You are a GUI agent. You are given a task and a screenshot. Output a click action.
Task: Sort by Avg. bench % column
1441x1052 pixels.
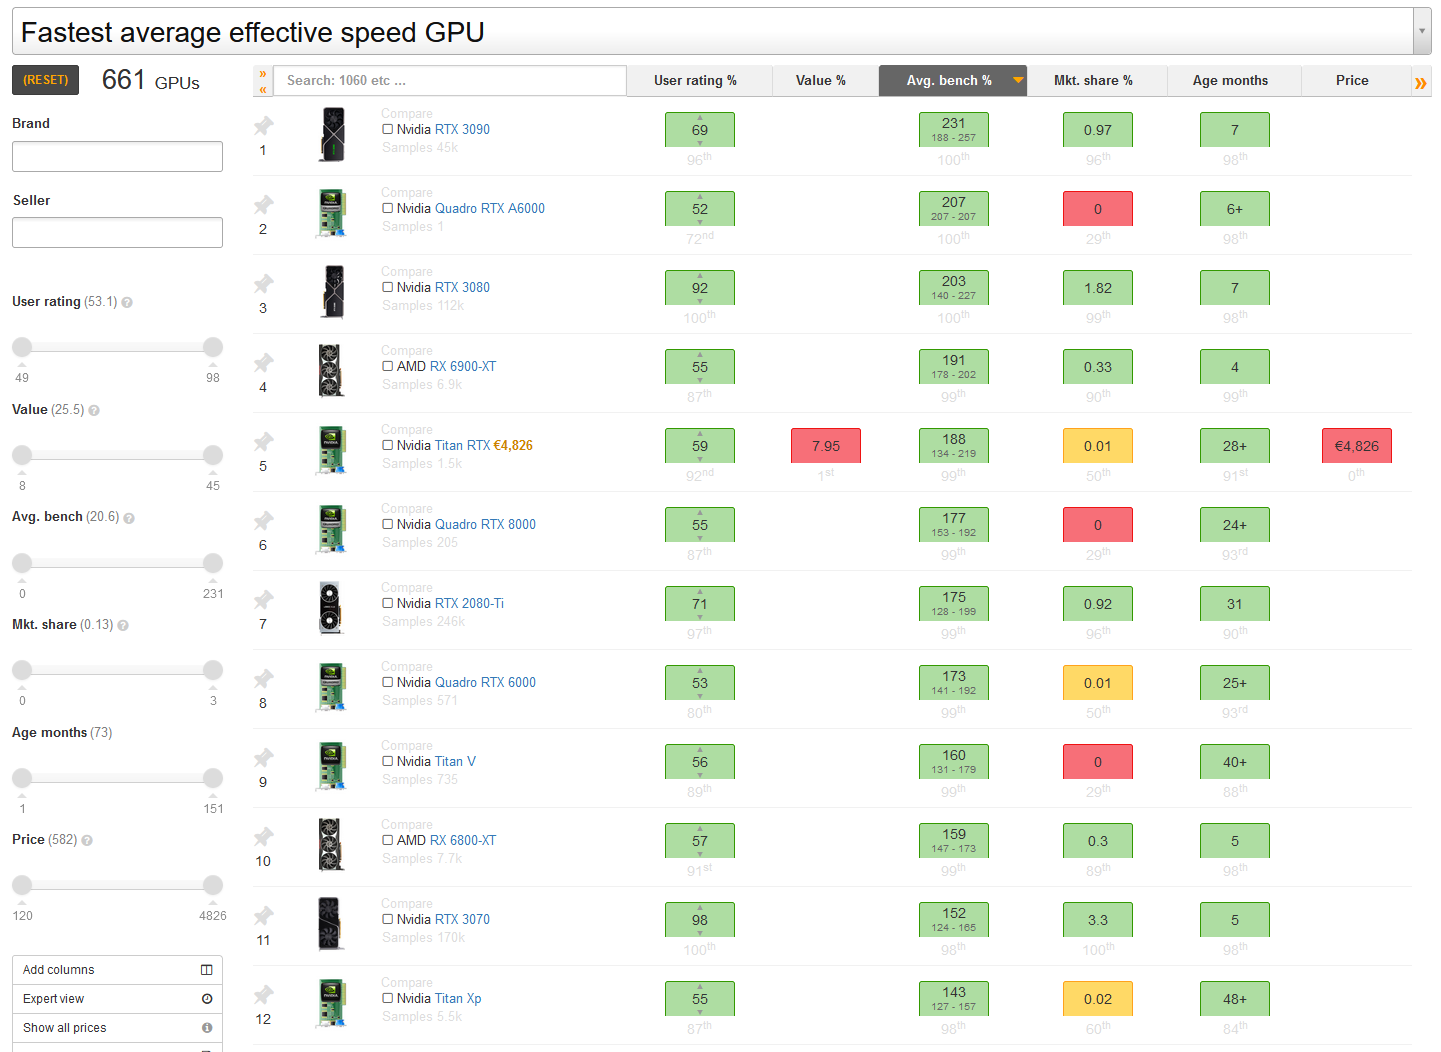pos(952,81)
